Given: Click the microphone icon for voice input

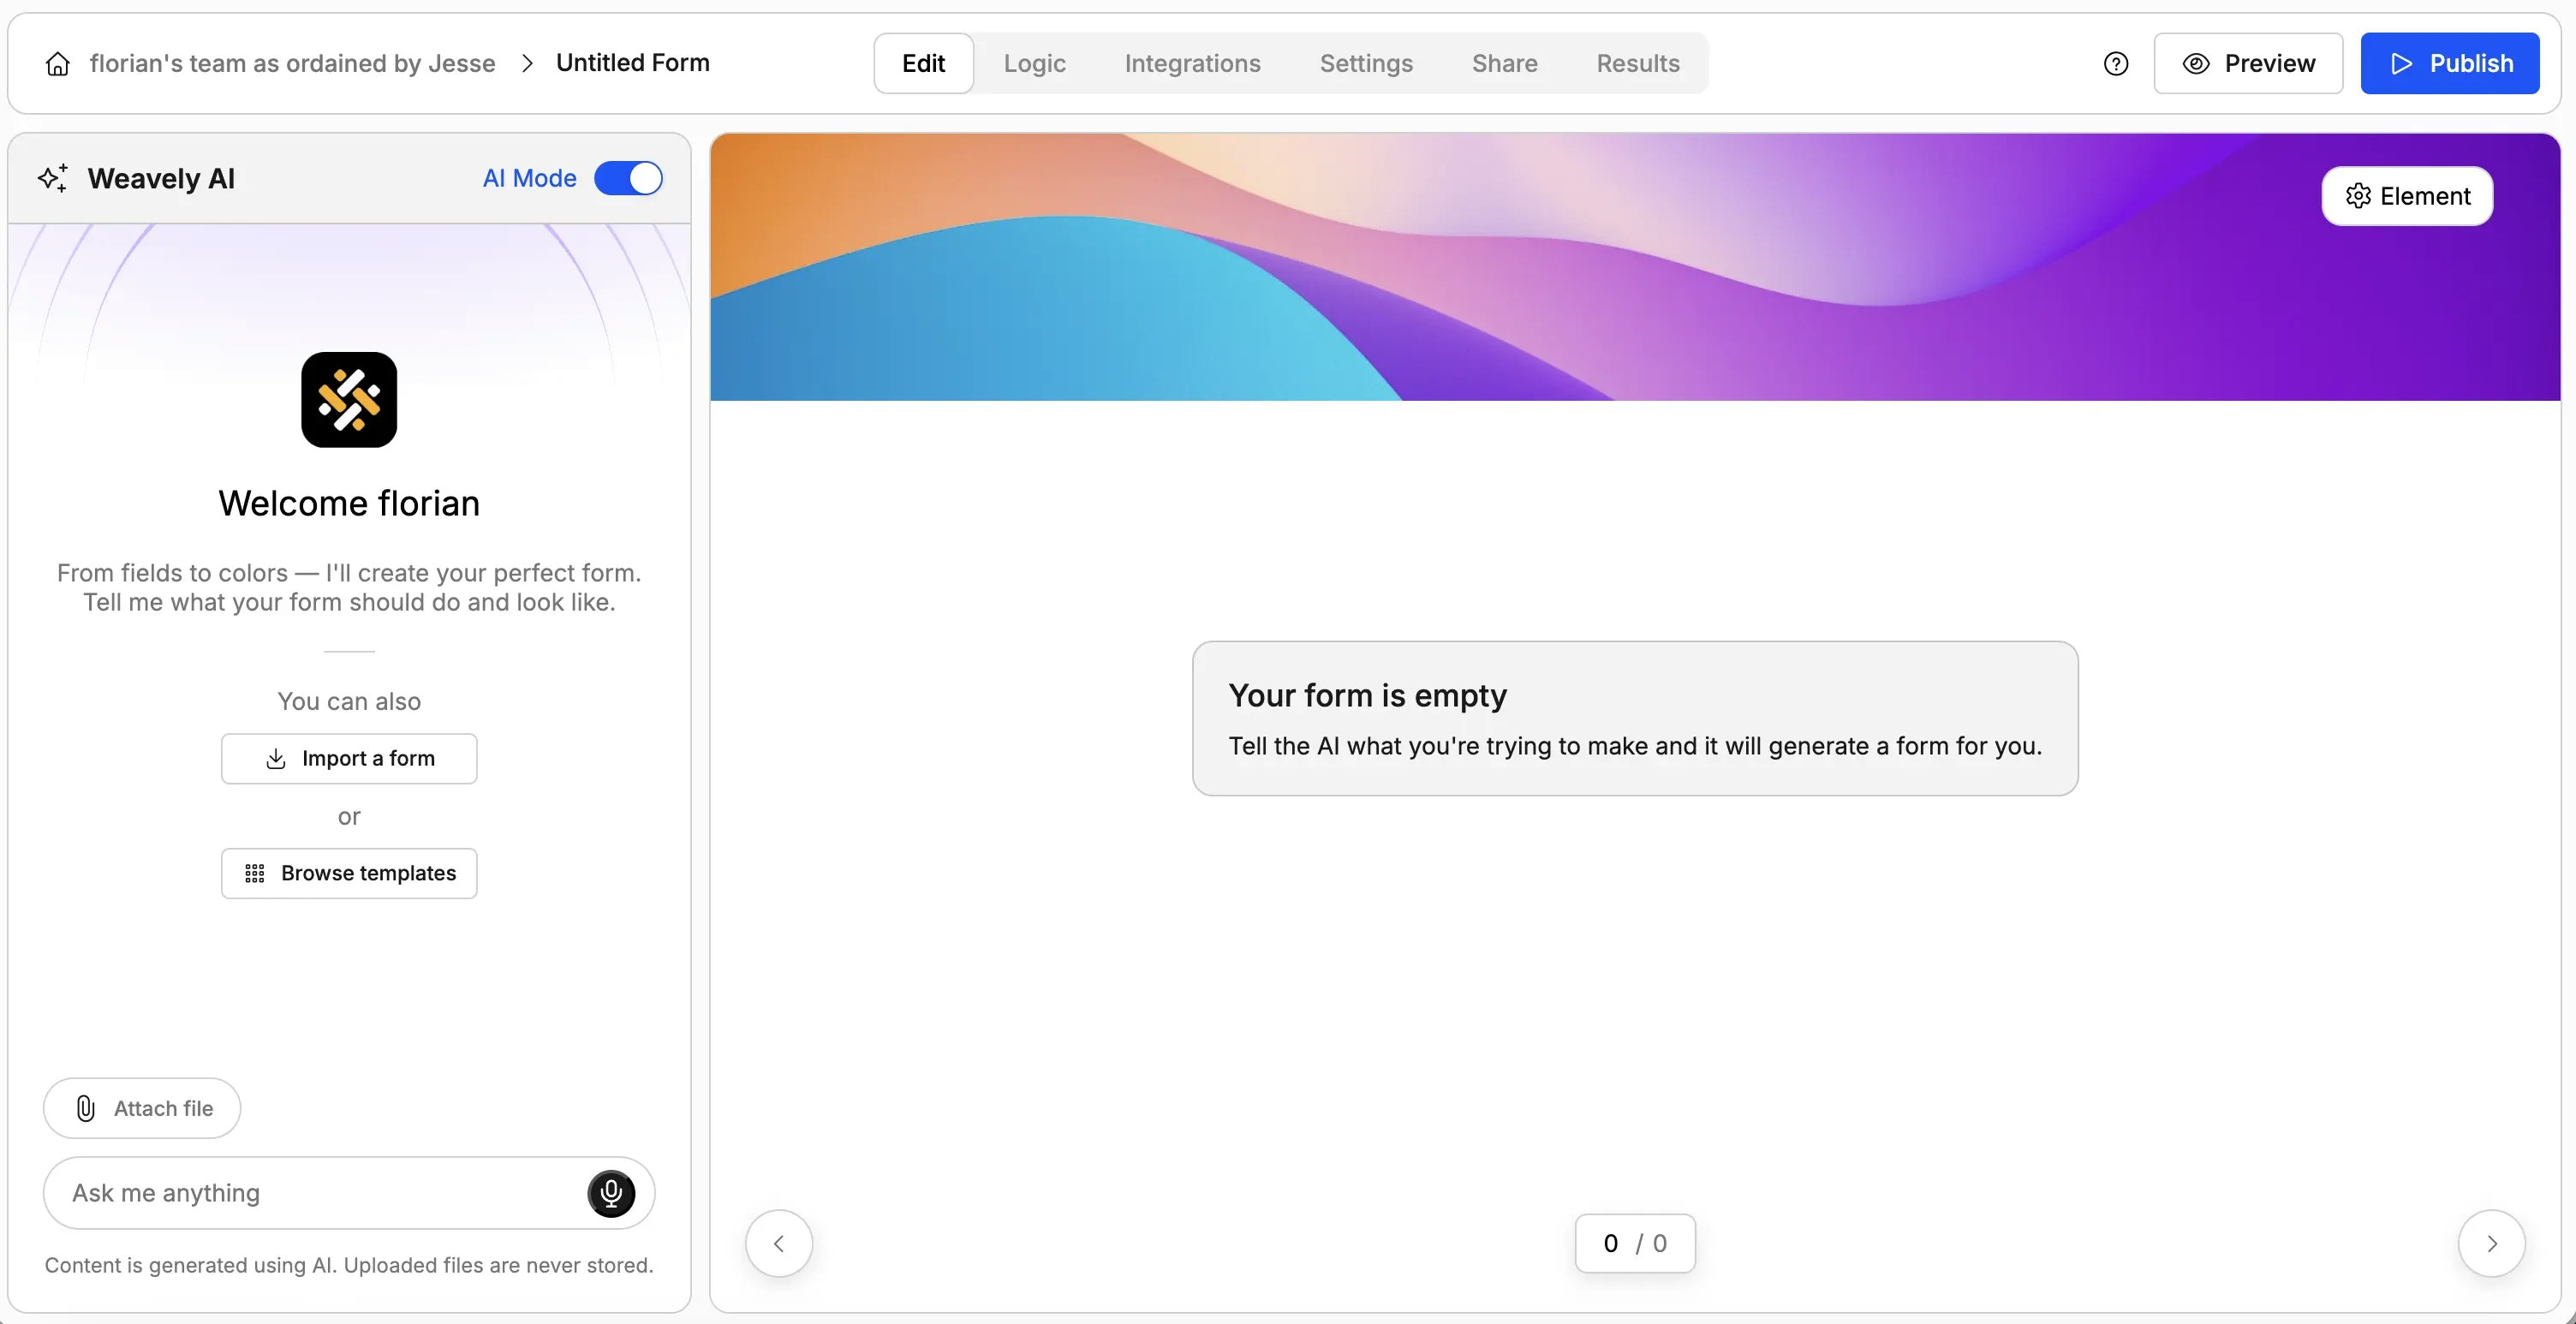Looking at the screenshot, I should pyautogui.click(x=610, y=1192).
